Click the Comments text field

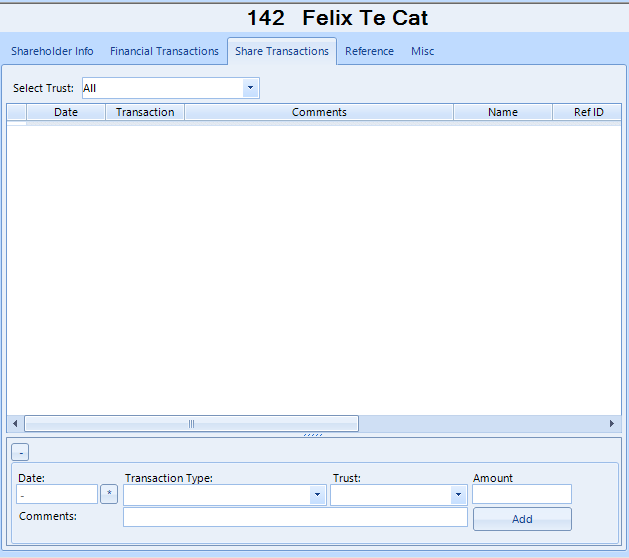(x=295, y=517)
